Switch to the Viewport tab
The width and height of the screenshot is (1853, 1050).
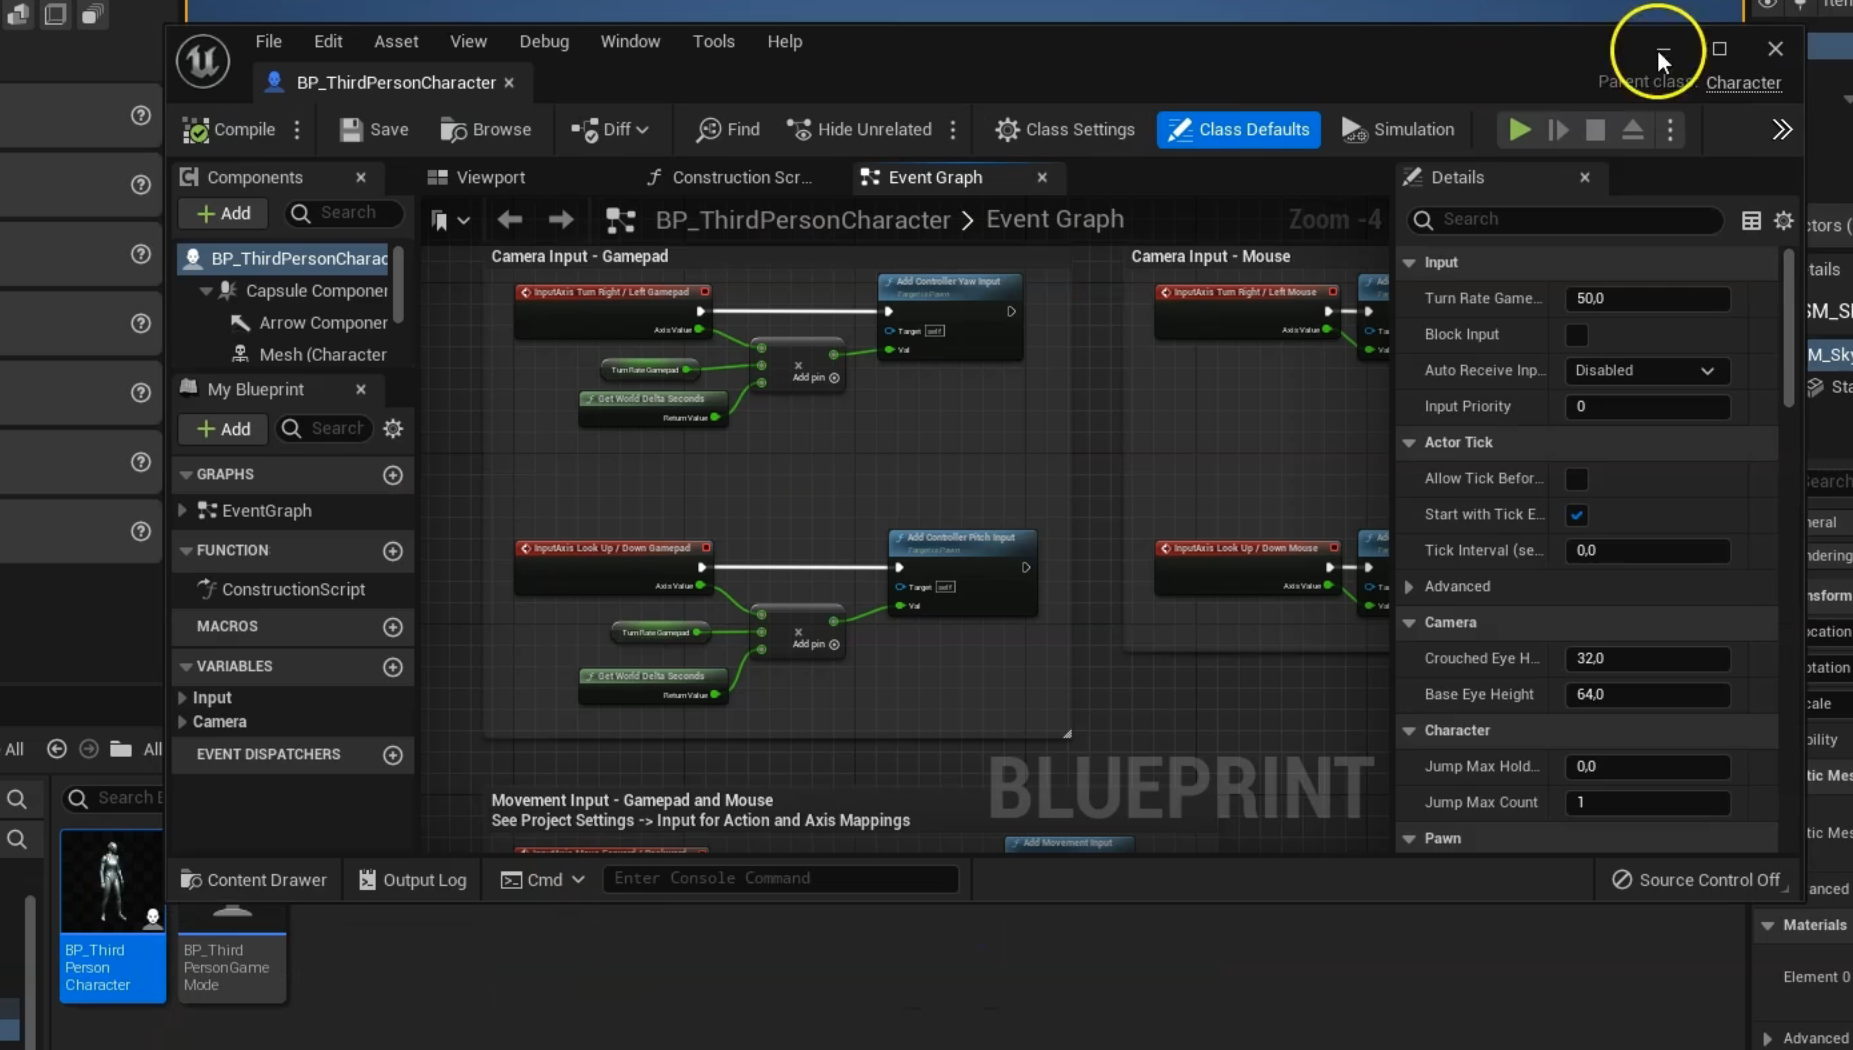coord(490,178)
